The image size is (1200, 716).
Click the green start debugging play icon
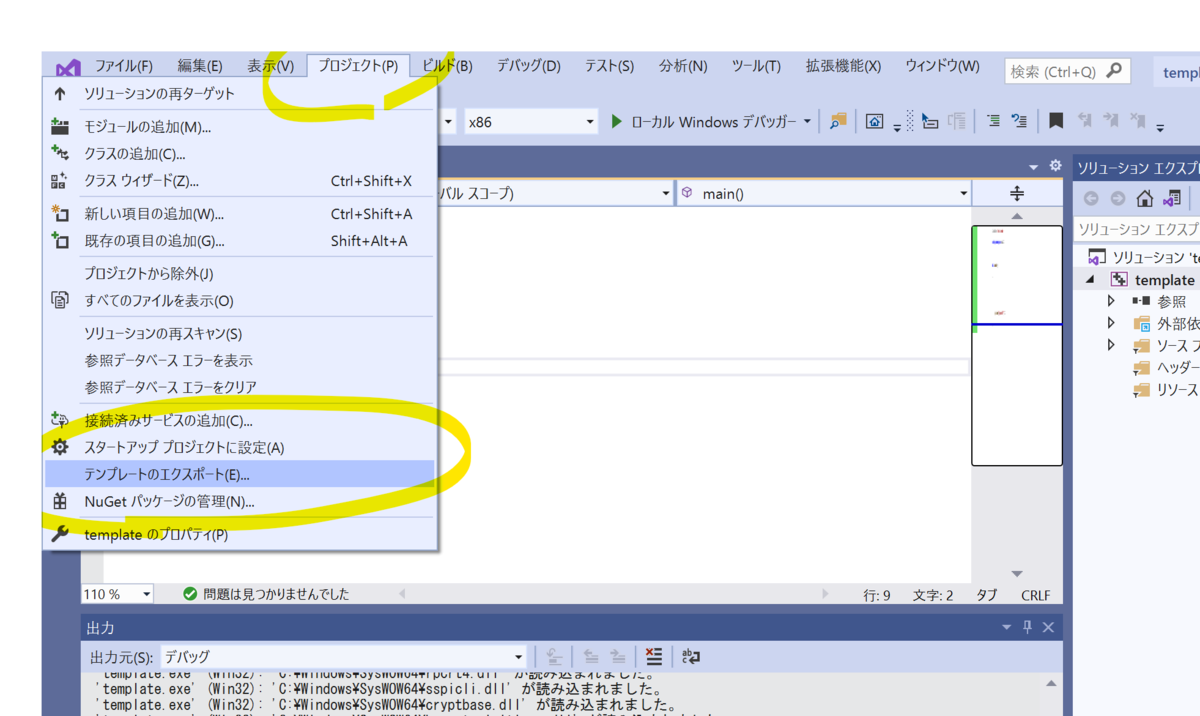(x=617, y=122)
